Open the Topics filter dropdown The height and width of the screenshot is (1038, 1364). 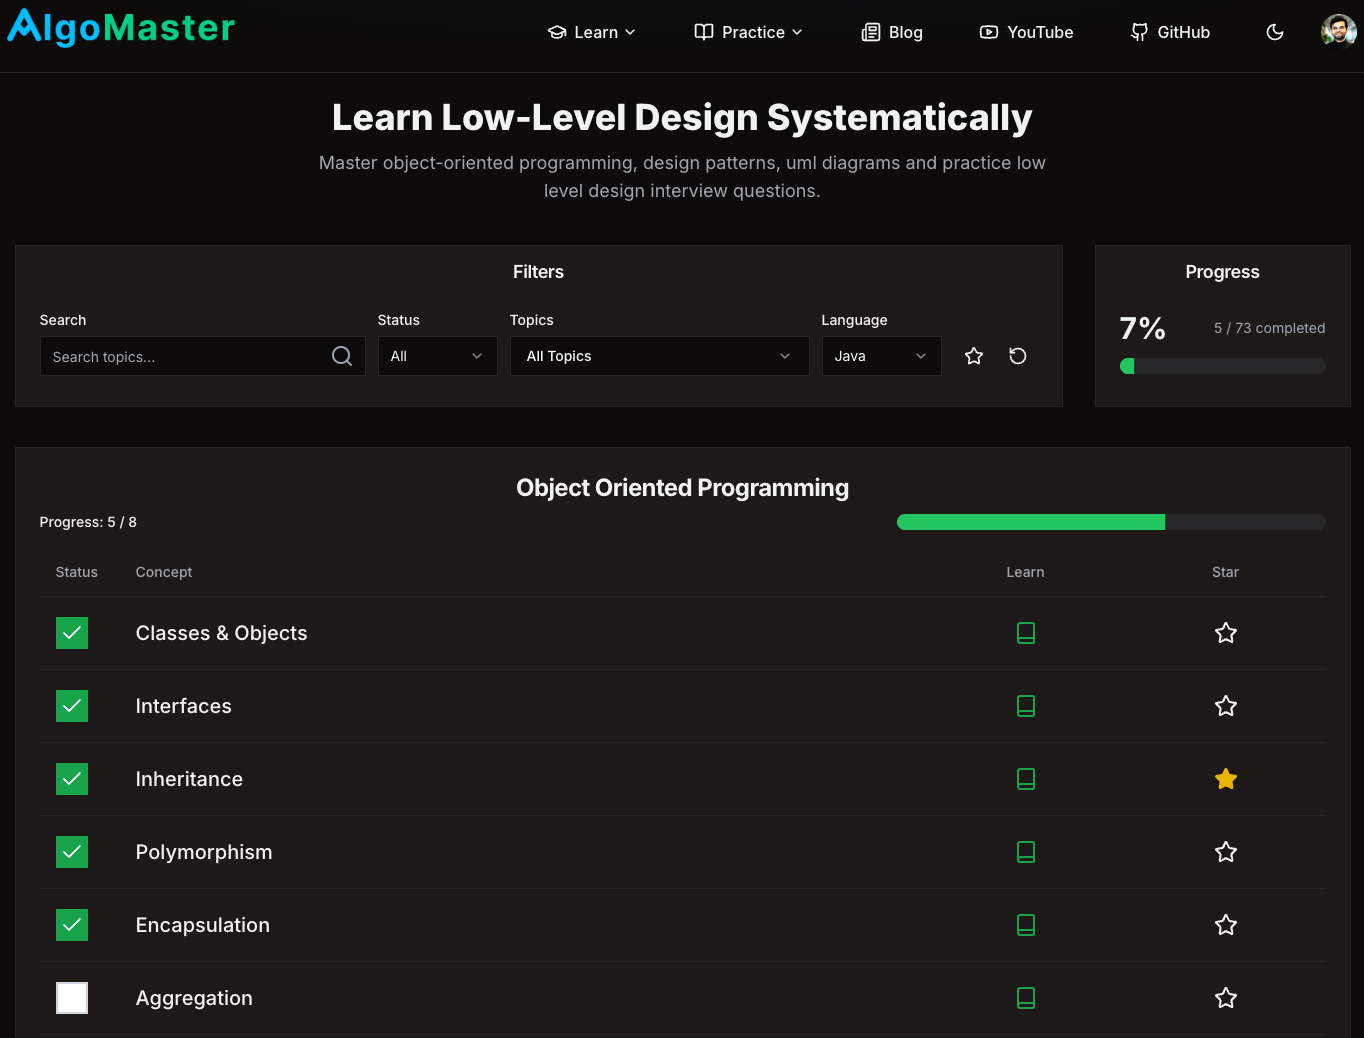(x=658, y=356)
